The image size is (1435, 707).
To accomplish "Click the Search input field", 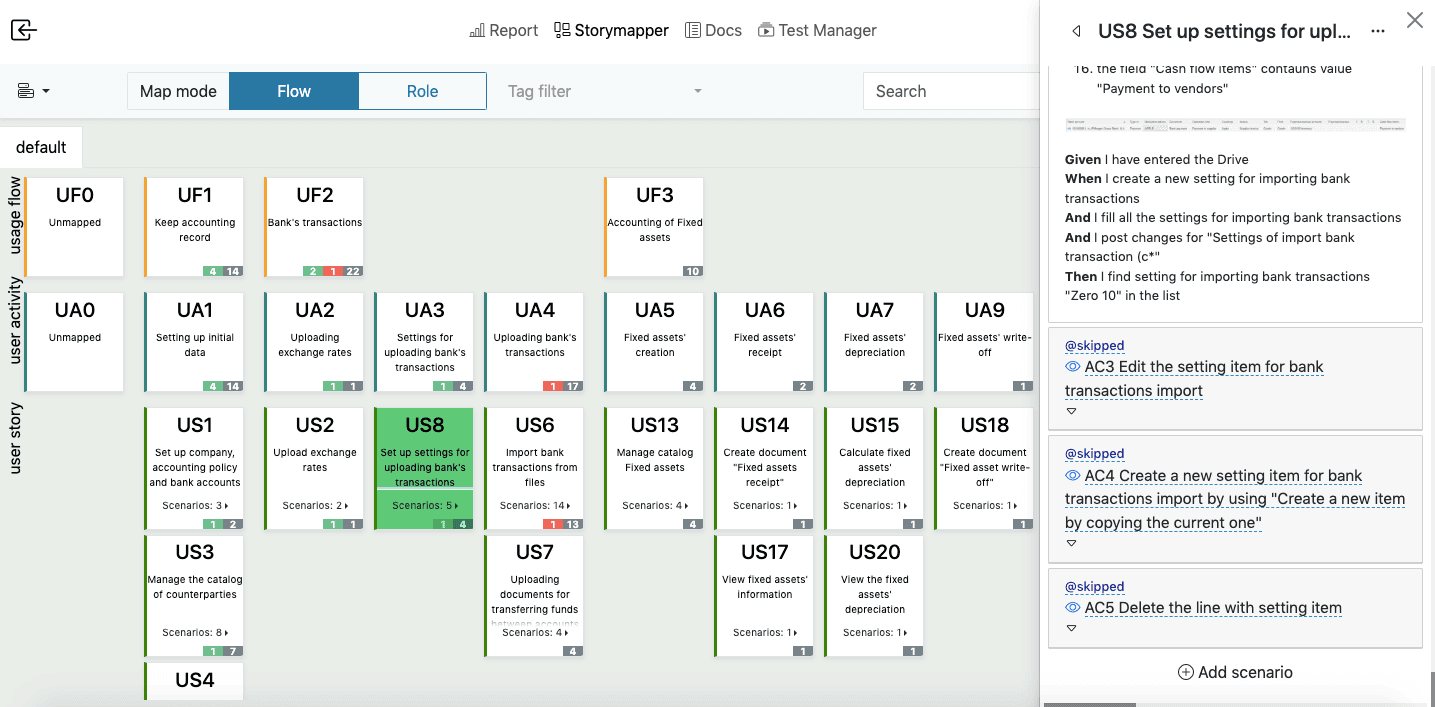I will coord(951,91).
